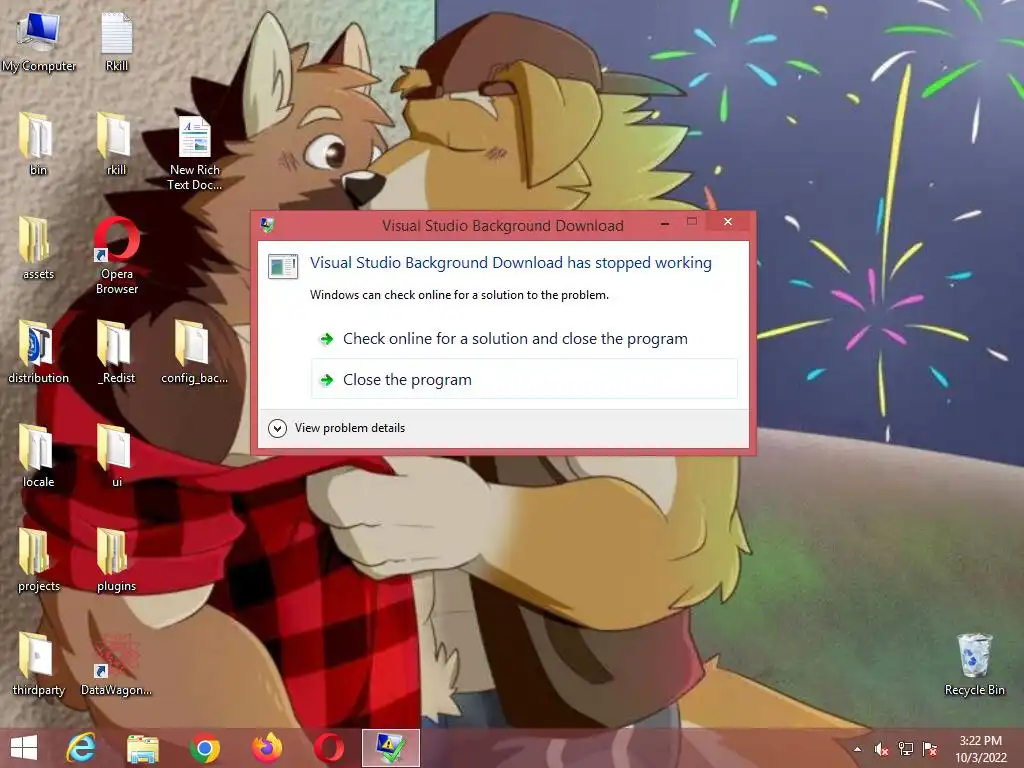Select the ui folder icon
This screenshot has height=768, width=1024.
tap(116, 456)
